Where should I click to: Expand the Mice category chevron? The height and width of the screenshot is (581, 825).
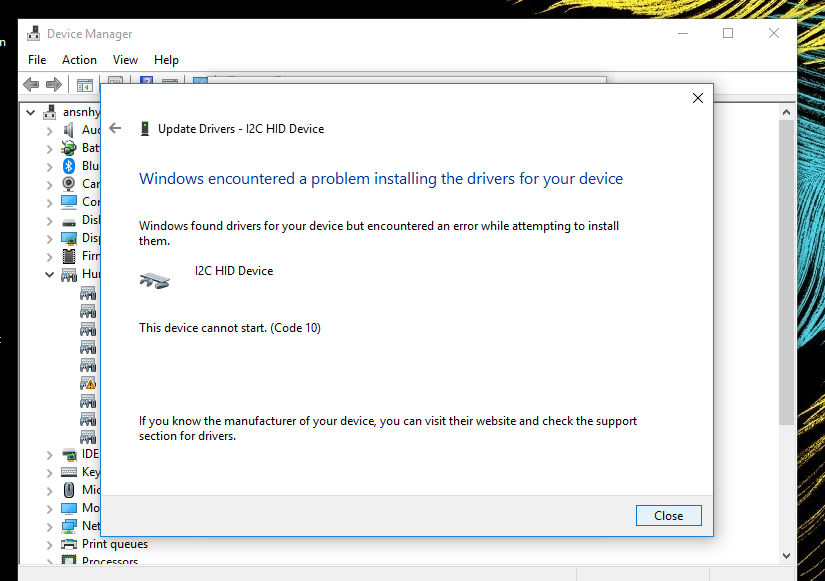coord(49,491)
